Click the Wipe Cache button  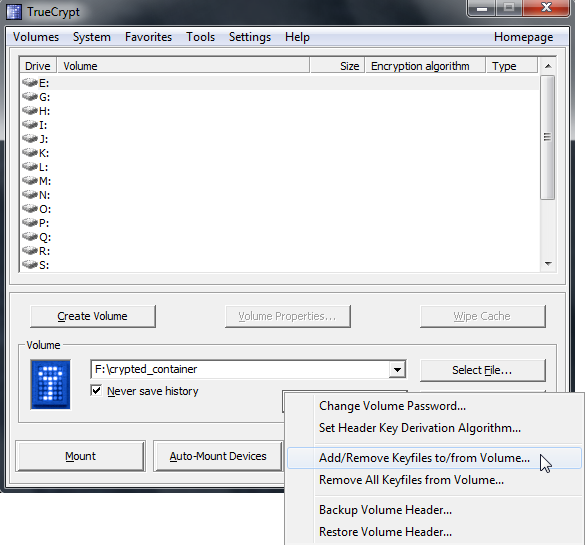pyautogui.click(x=482, y=316)
